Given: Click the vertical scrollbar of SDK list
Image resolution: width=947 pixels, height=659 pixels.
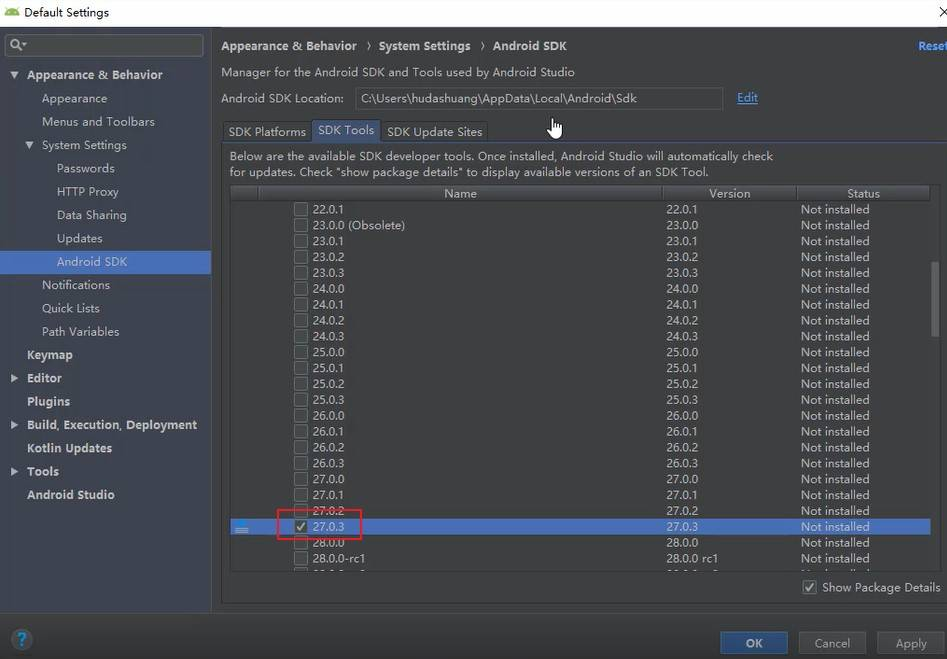Looking at the screenshot, I should tap(935, 299).
